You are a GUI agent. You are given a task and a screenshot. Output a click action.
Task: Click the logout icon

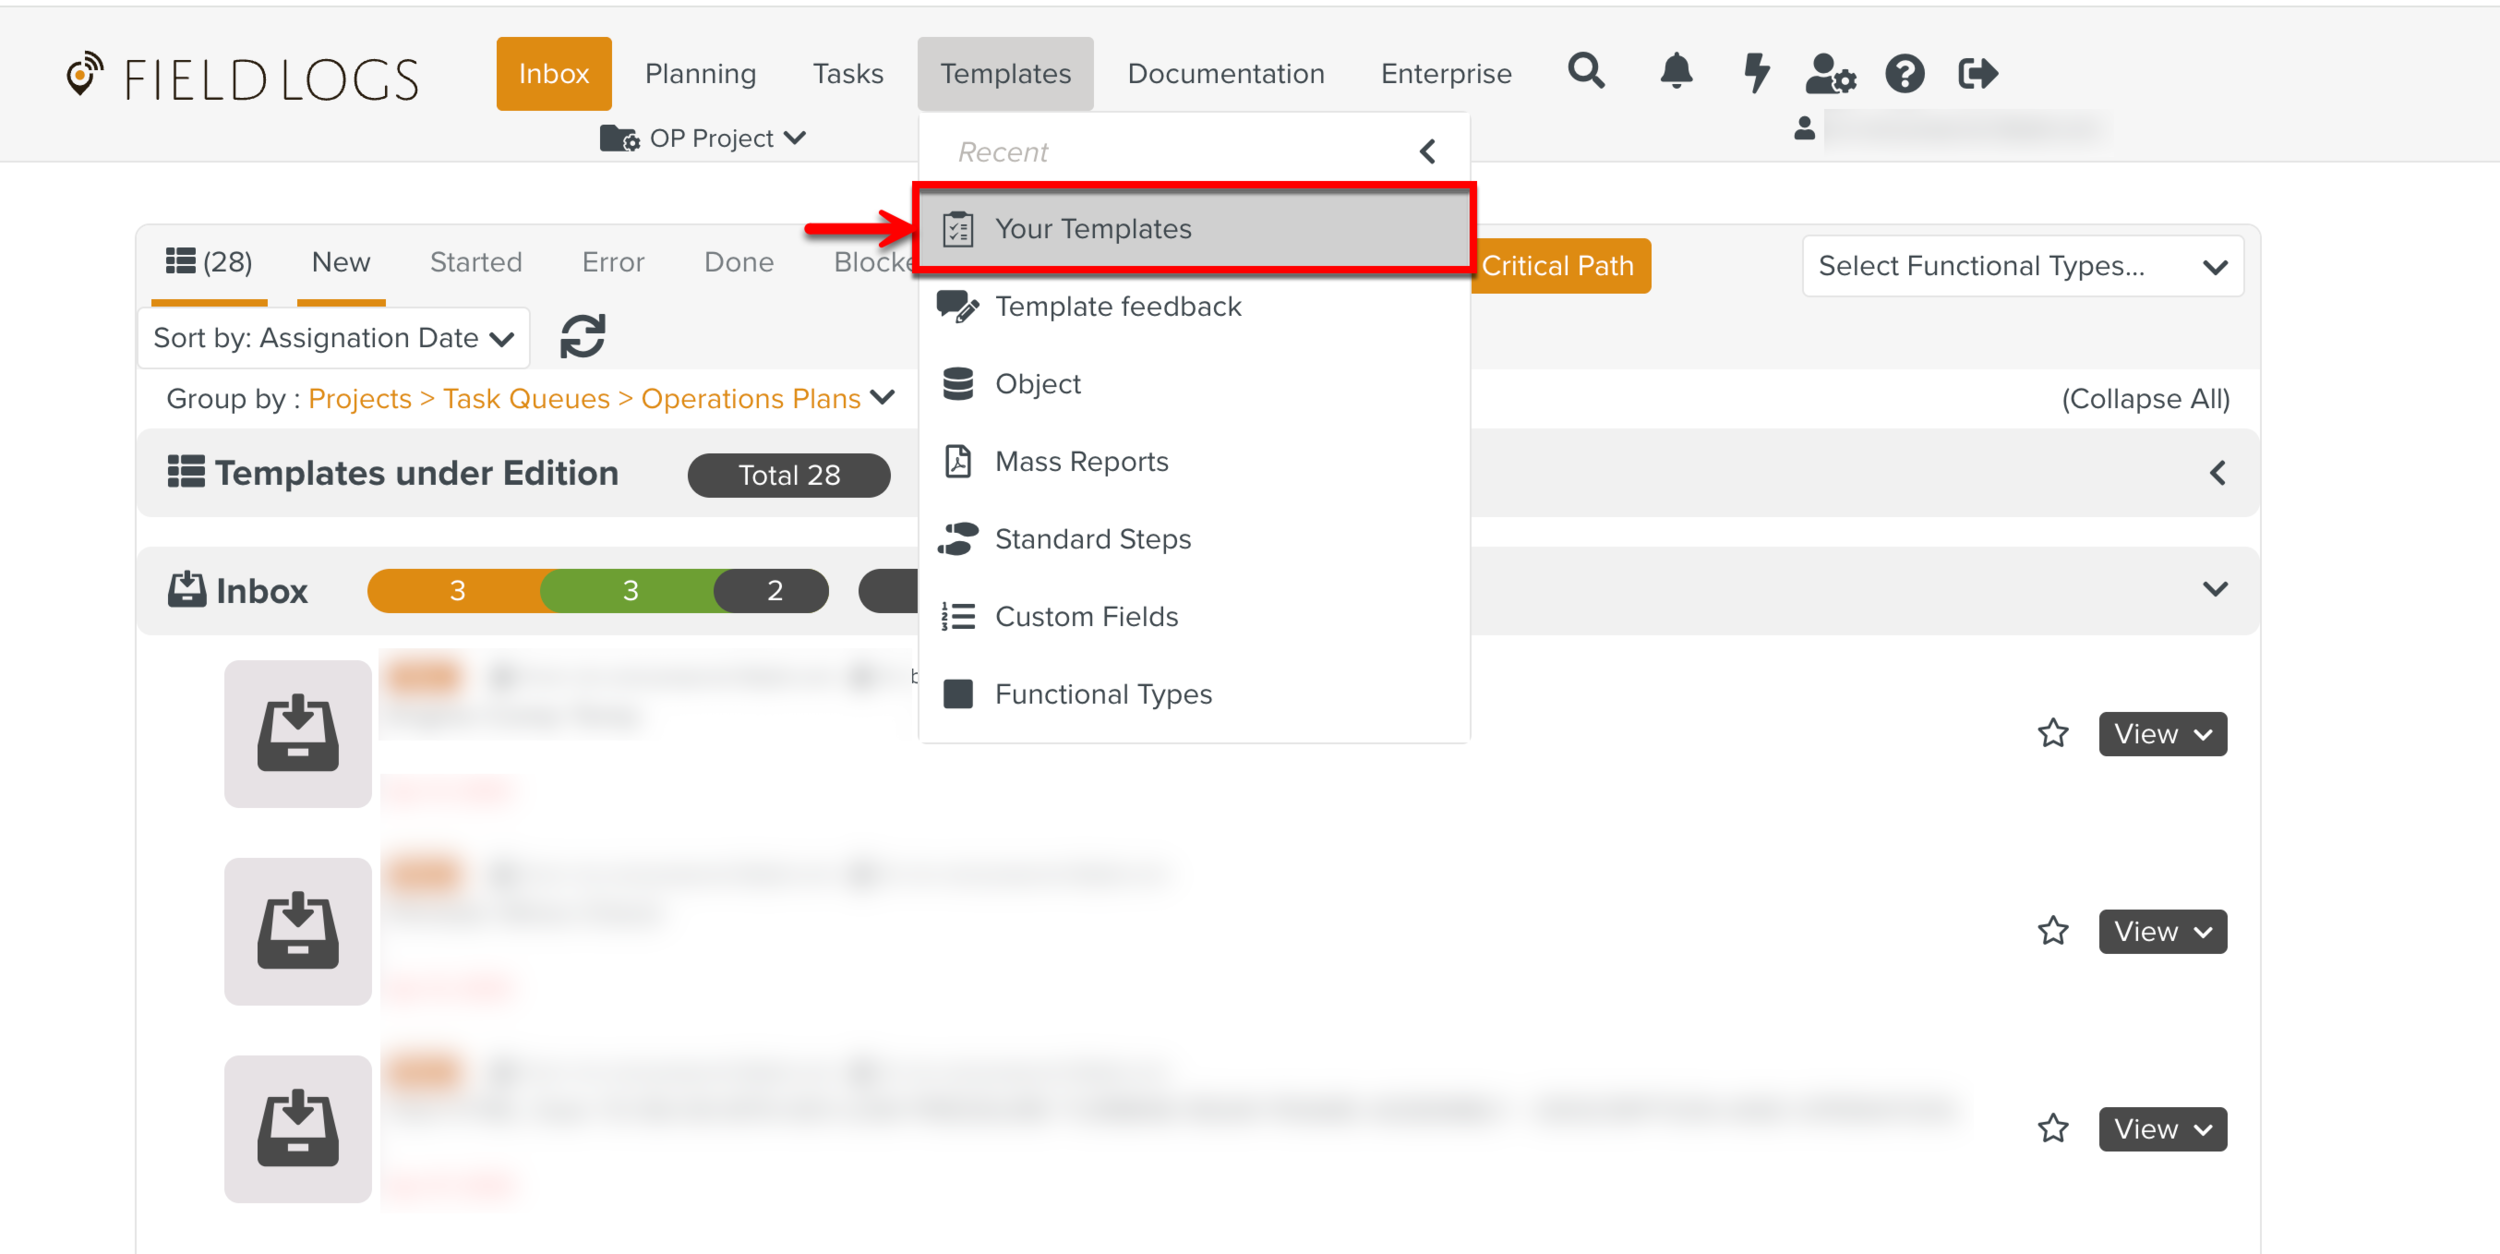(x=1977, y=73)
